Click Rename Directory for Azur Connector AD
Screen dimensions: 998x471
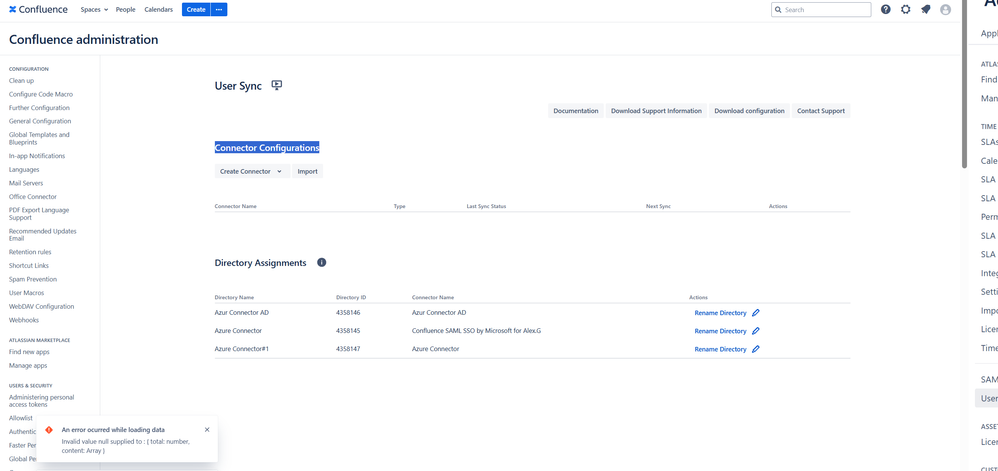720,313
